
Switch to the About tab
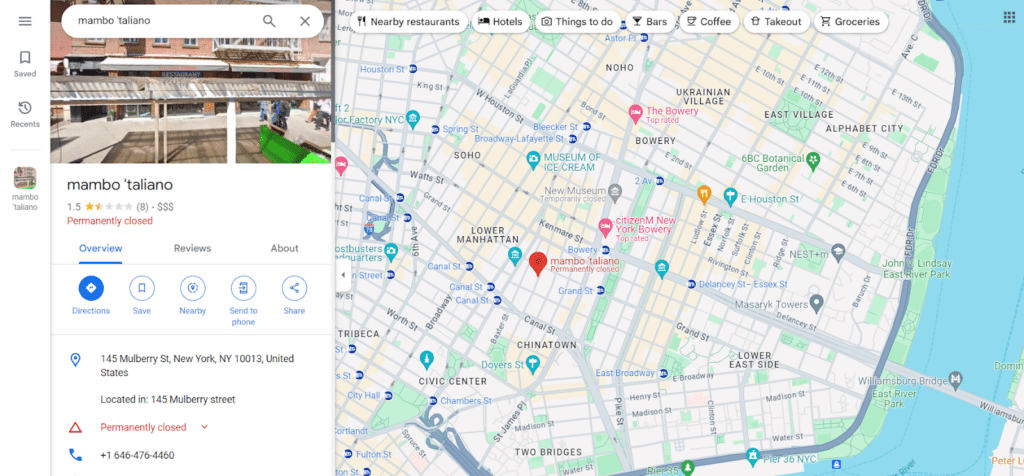(284, 249)
